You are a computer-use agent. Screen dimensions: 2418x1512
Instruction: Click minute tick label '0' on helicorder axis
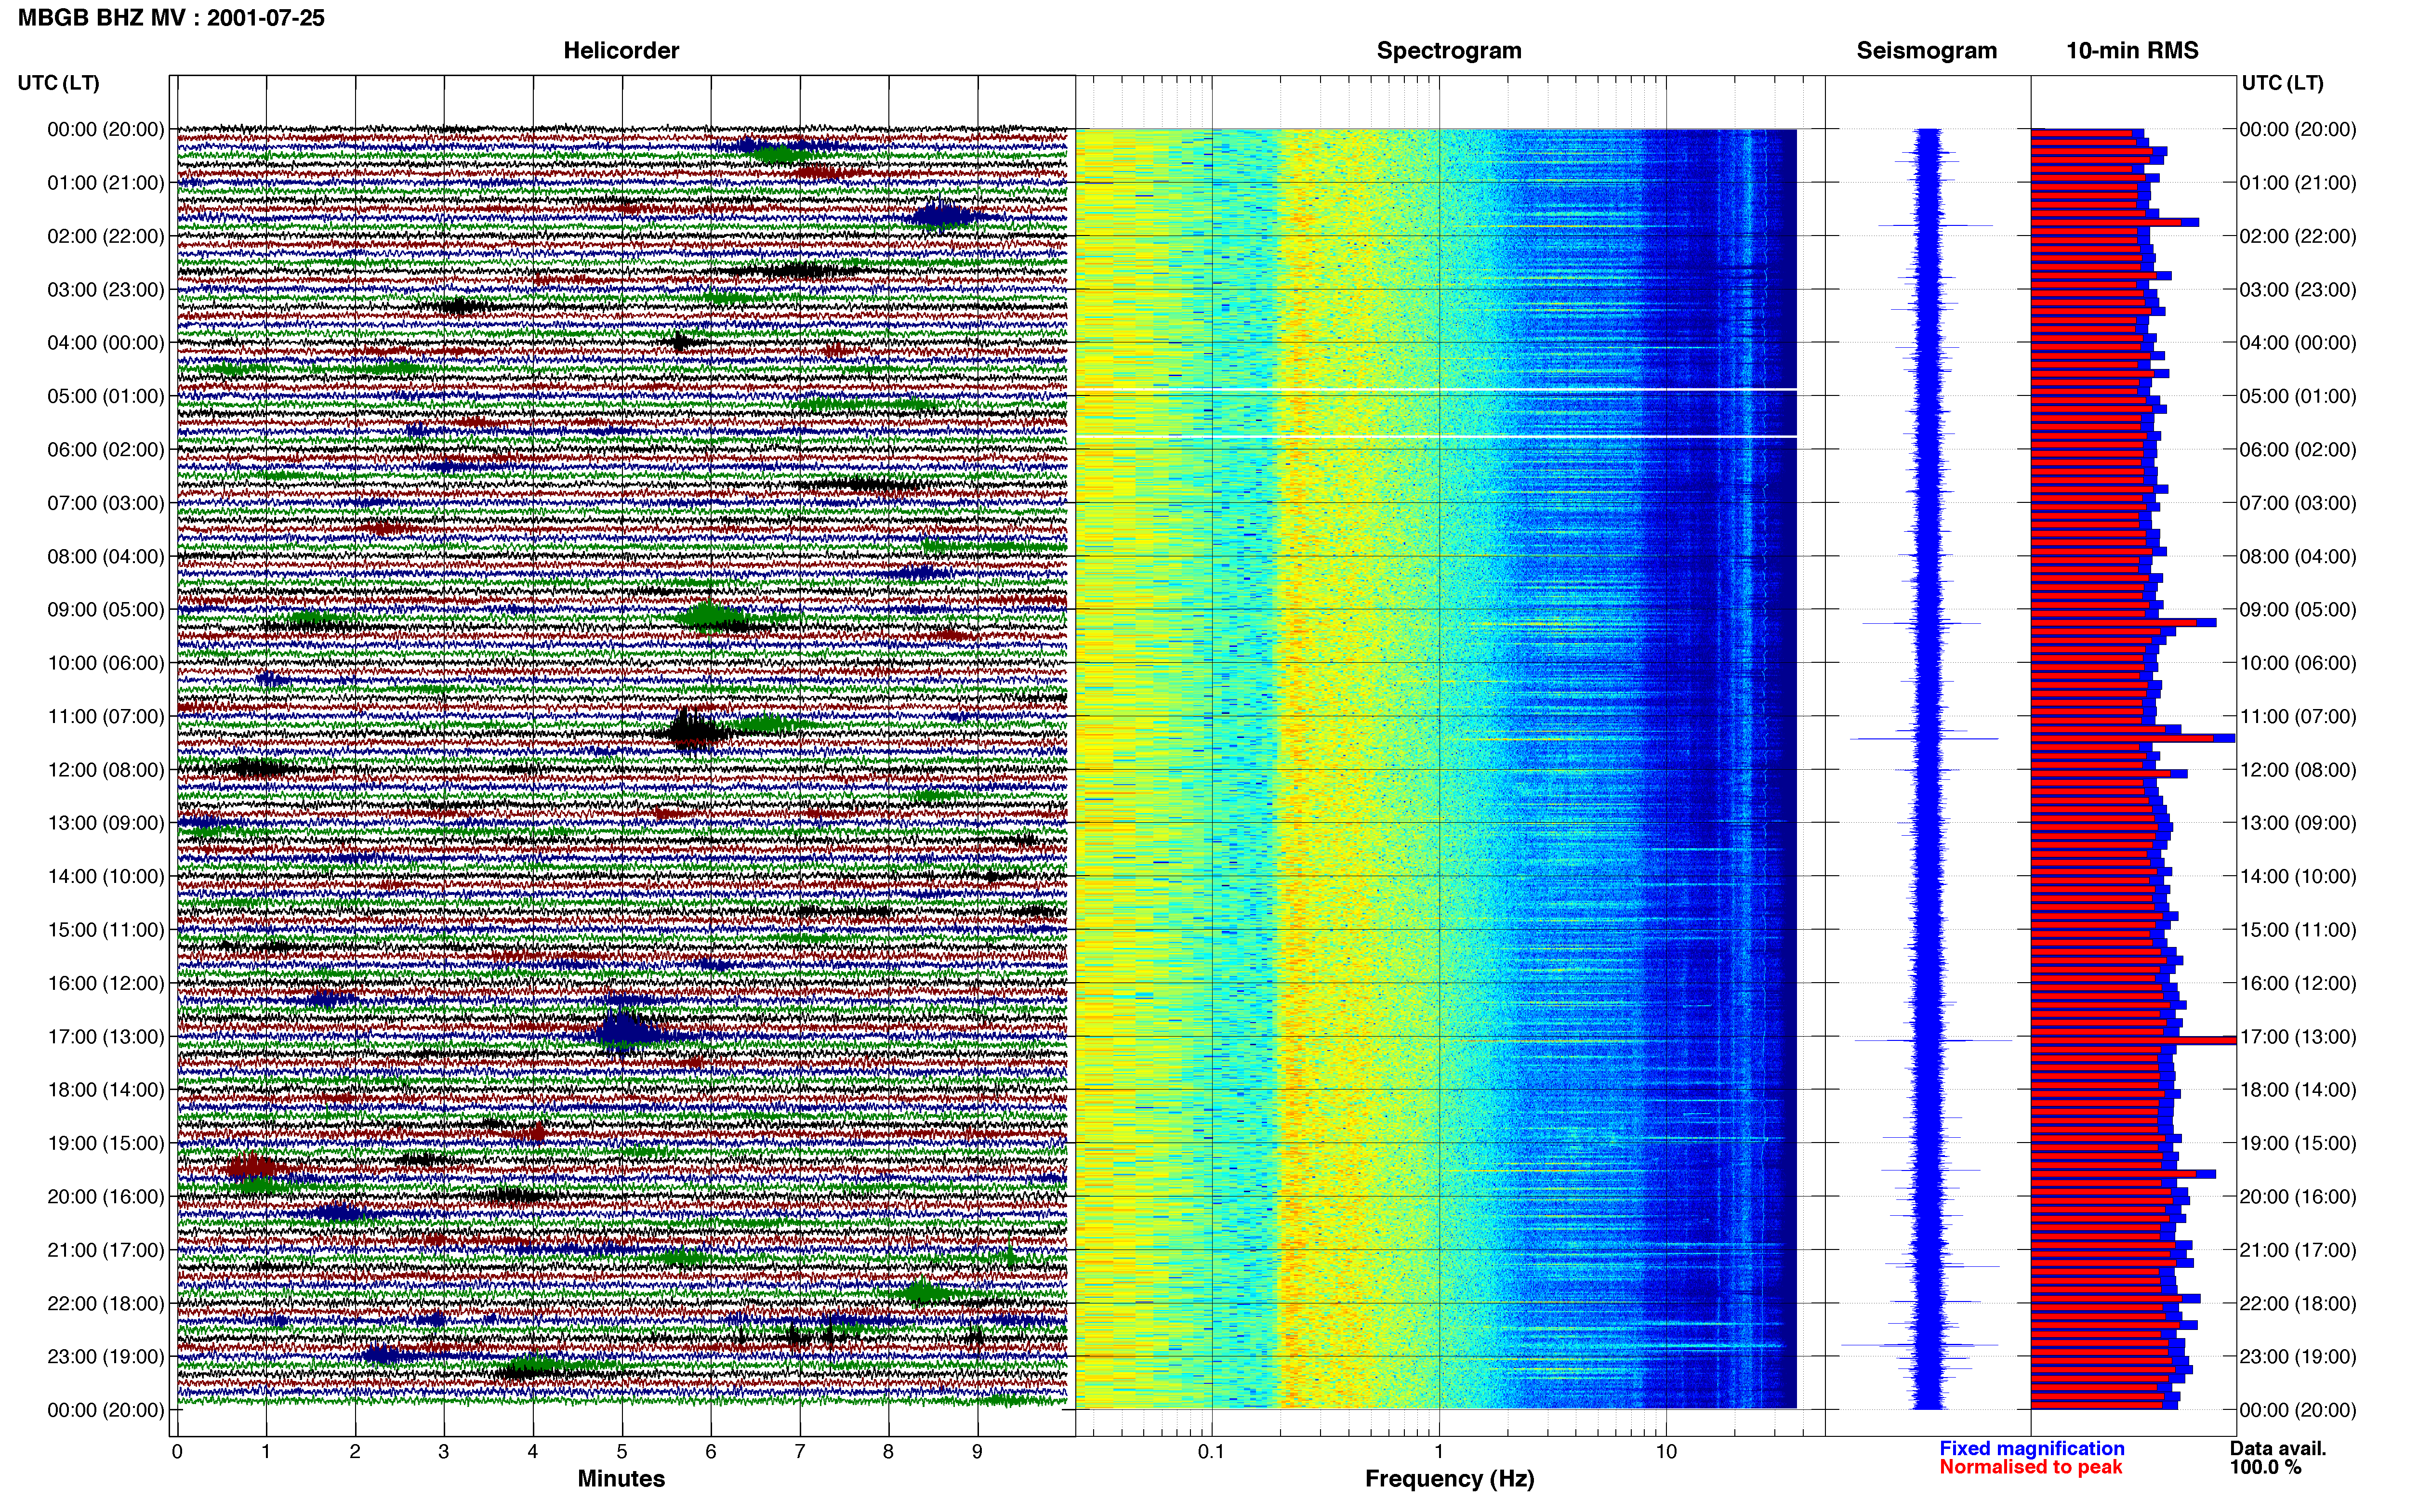pos(177,1452)
